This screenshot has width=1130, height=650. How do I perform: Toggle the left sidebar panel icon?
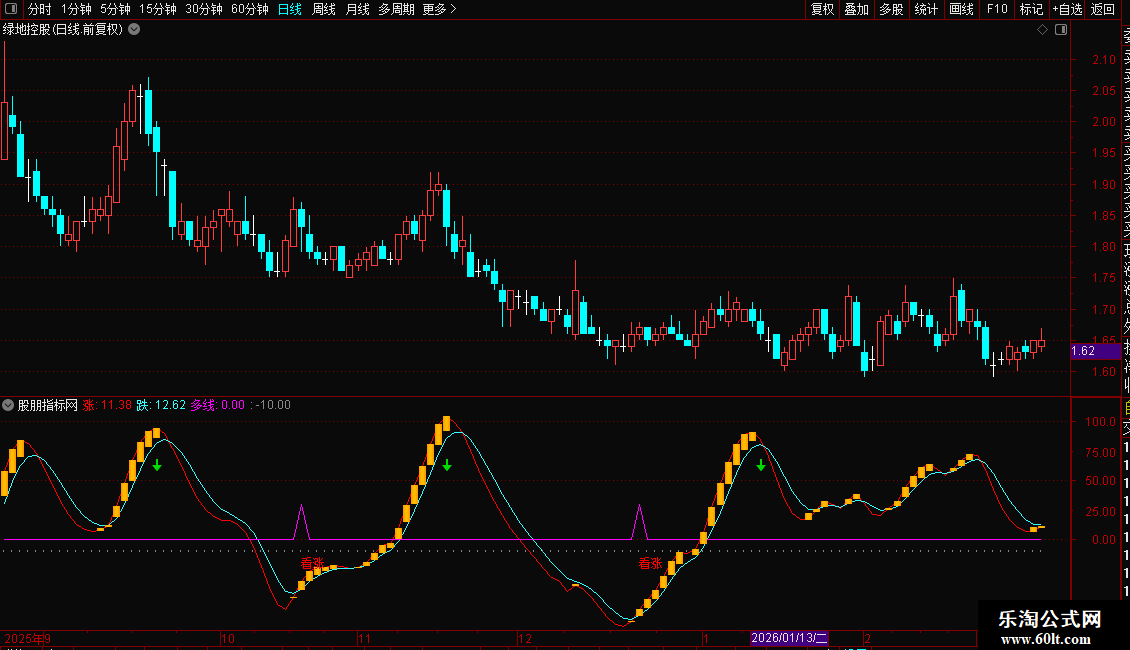(10, 9)
